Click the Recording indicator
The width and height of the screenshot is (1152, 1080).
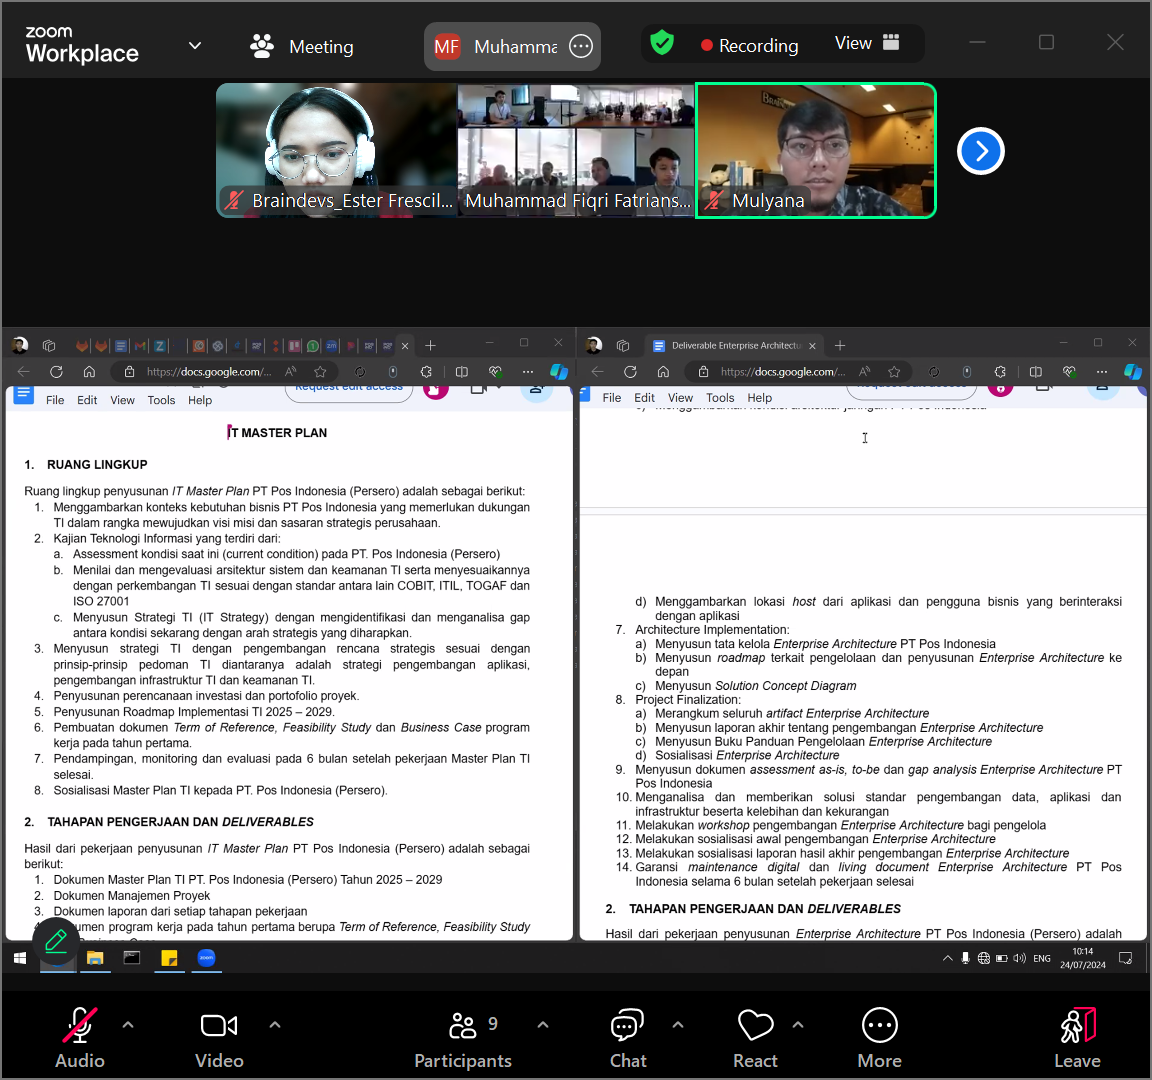pos(750,46)
